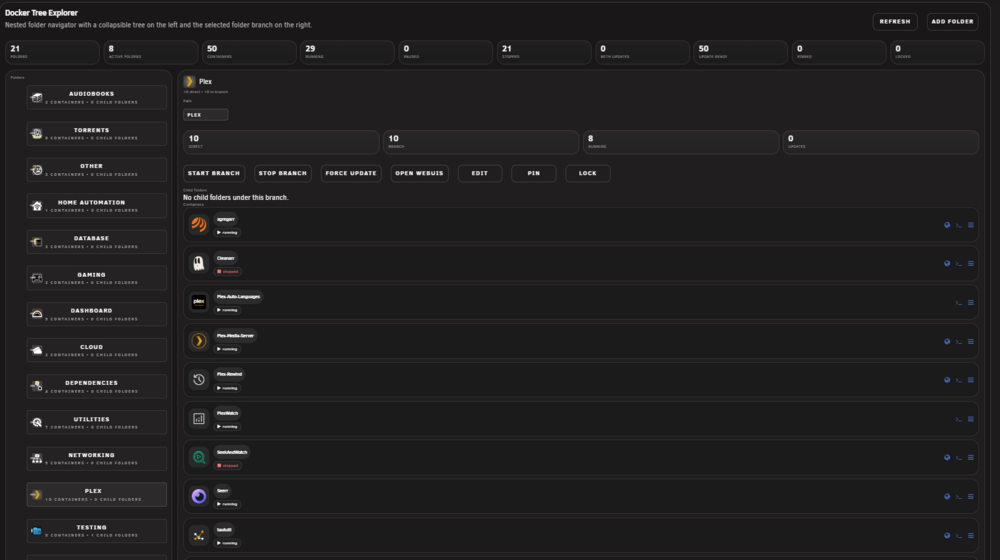This screenshot has height=560, width=1000.
Task: Click the terminal icon for SeekAndWatch
Action: click(x=959, y=457)
